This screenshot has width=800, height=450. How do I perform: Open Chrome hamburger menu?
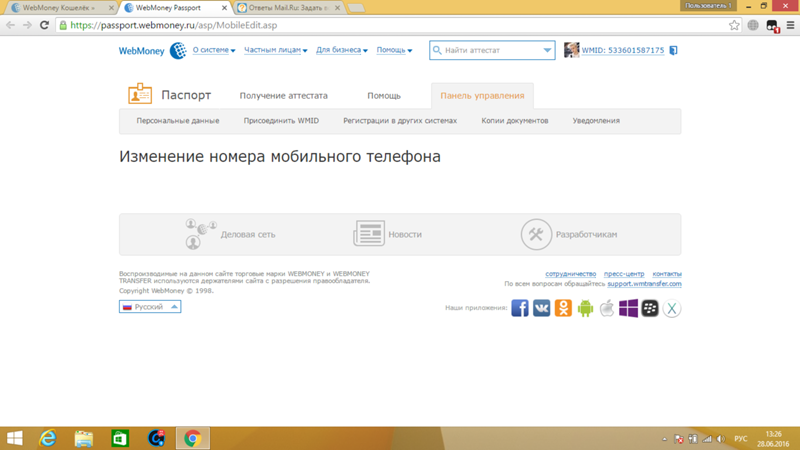tap(790, 25)
